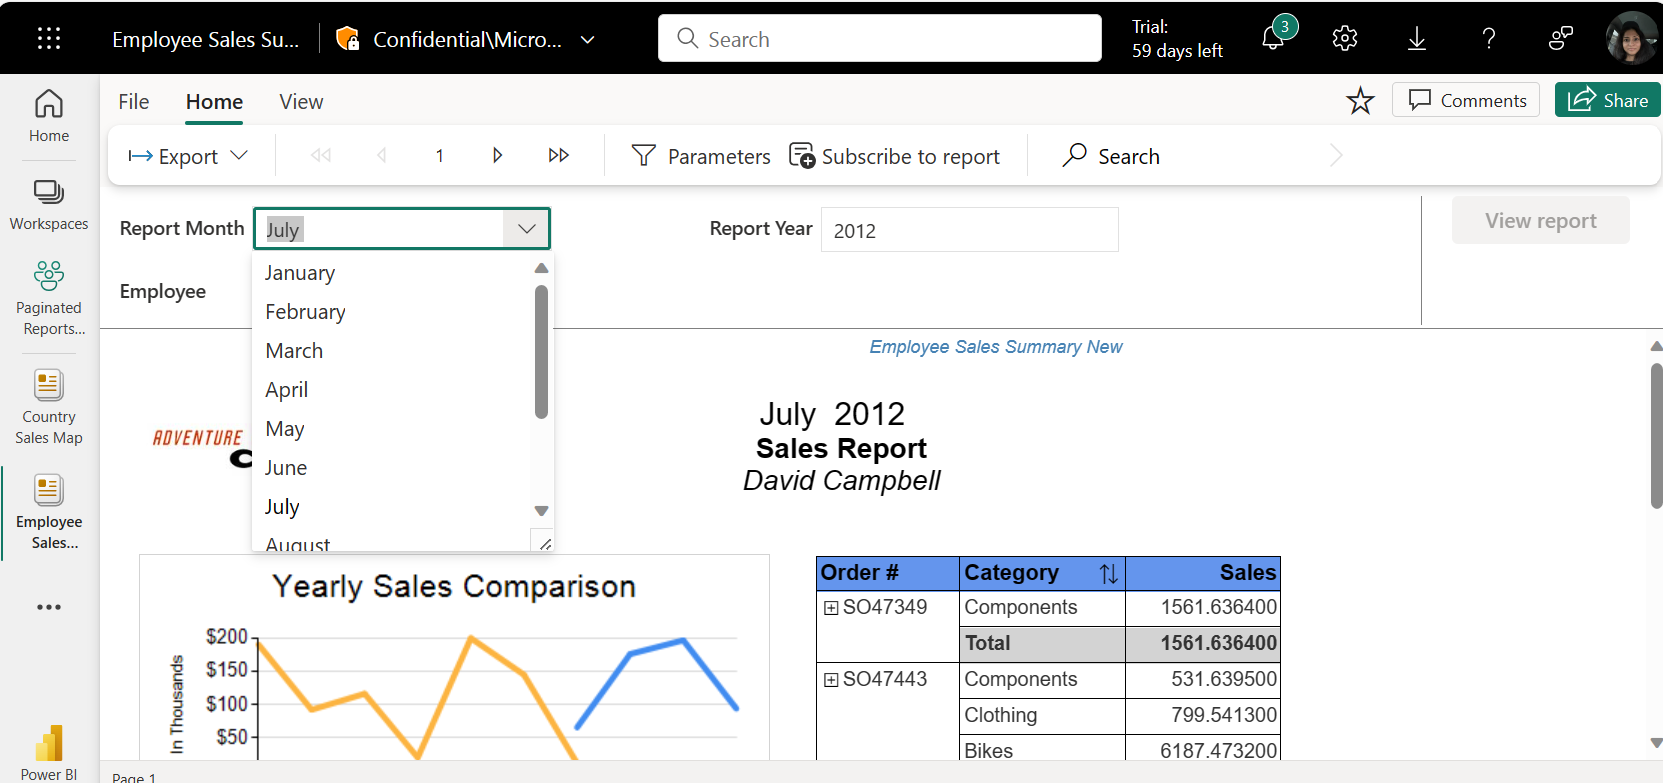Go to next report page

click(497, 156)
